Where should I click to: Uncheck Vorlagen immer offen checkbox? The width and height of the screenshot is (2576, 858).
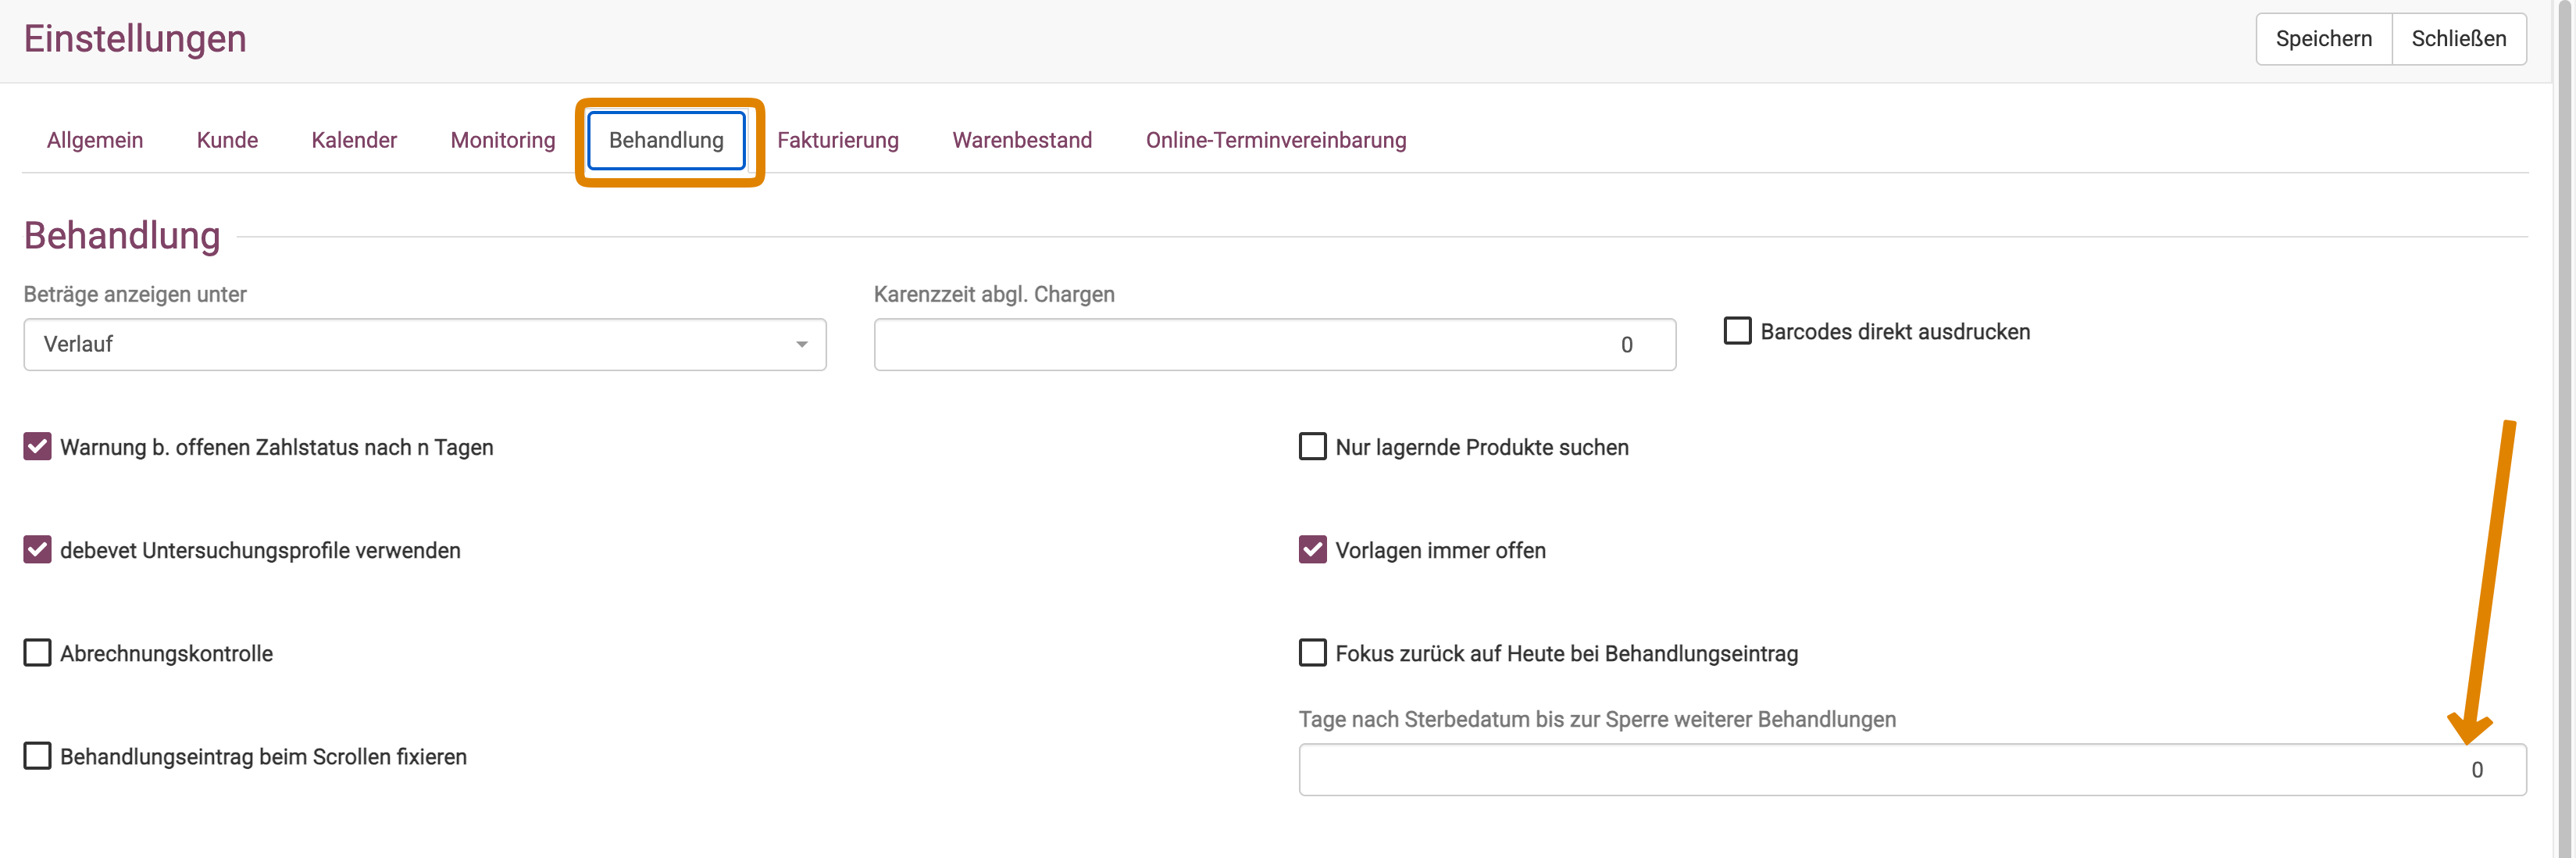pyautogui.click(x=1313, y=550)
